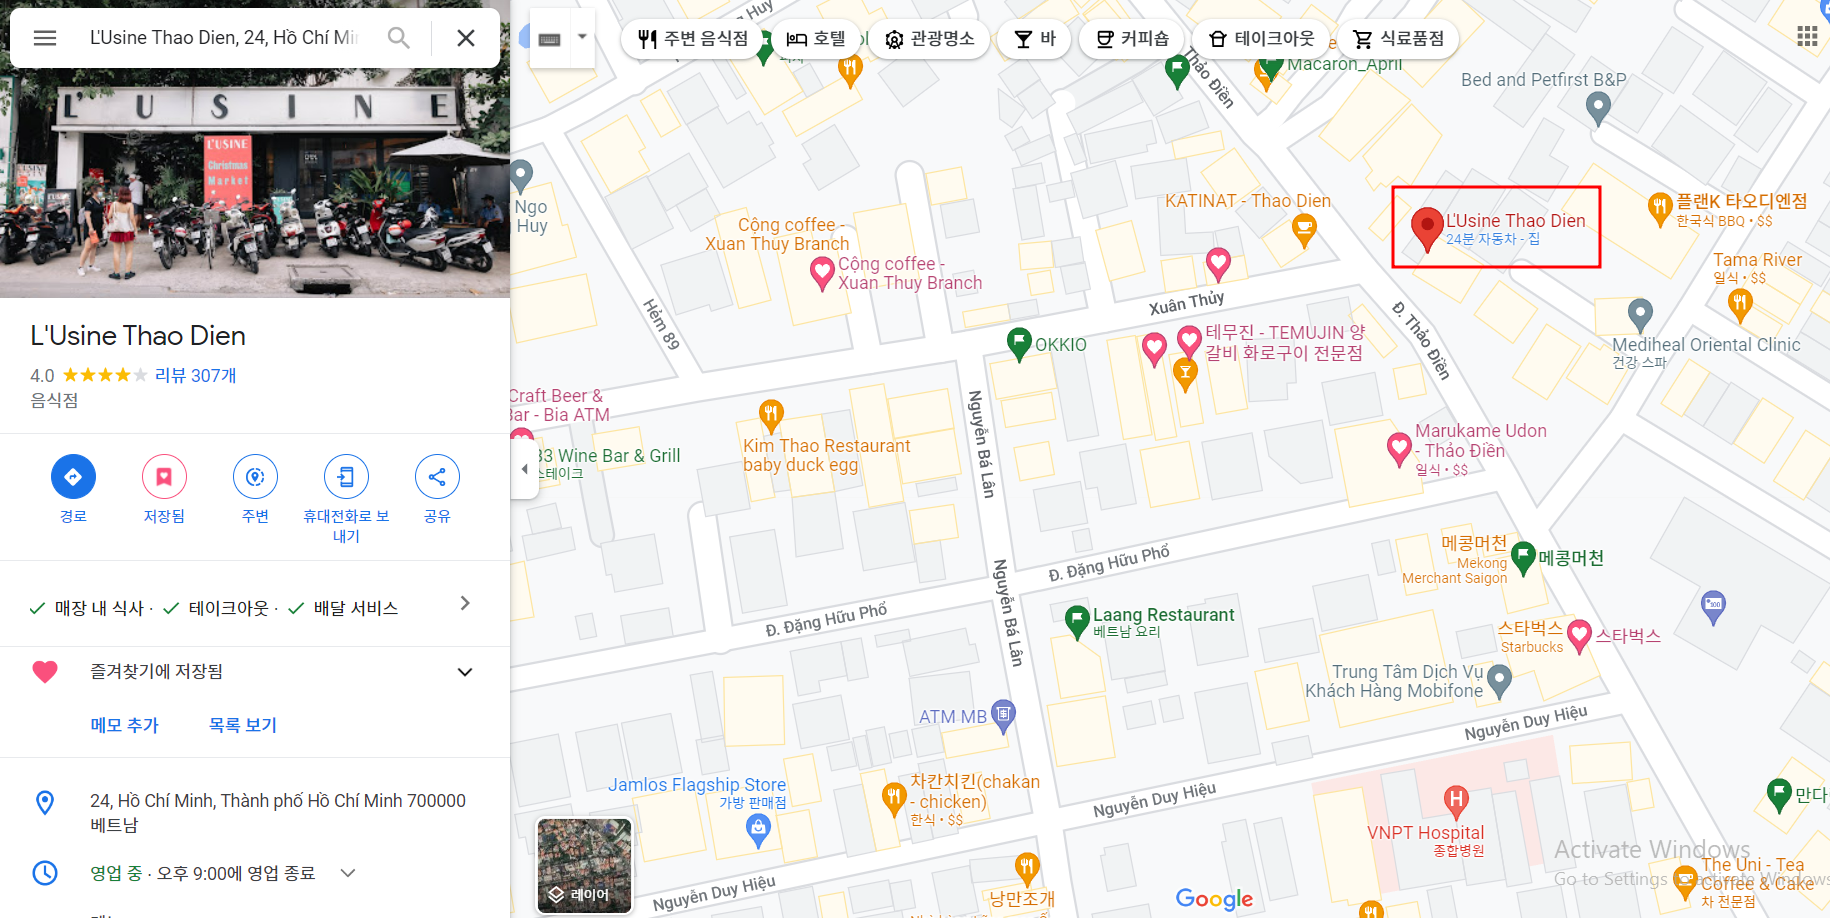Click the ATM MB pin
Image resolution: width=1830 pixels, height=918 pixels.
[x=1004, y=716]
